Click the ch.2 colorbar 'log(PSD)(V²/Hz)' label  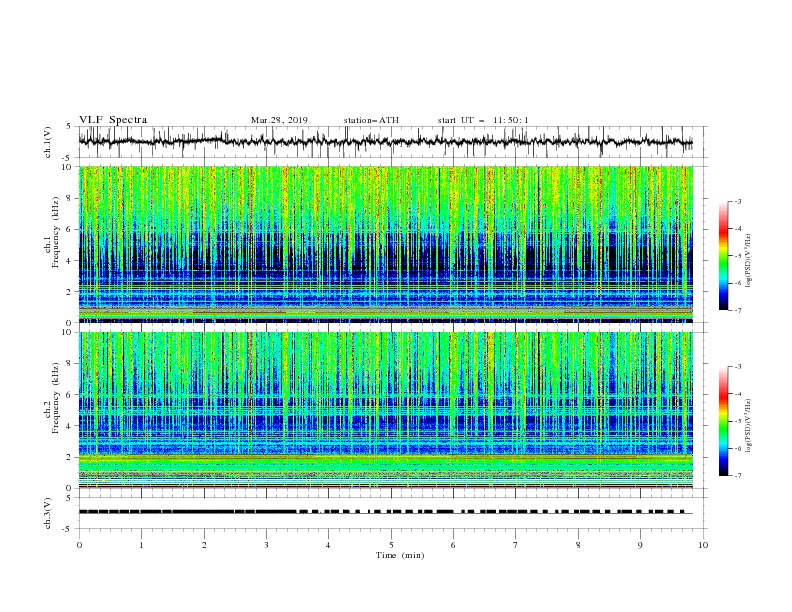[749, 425]
